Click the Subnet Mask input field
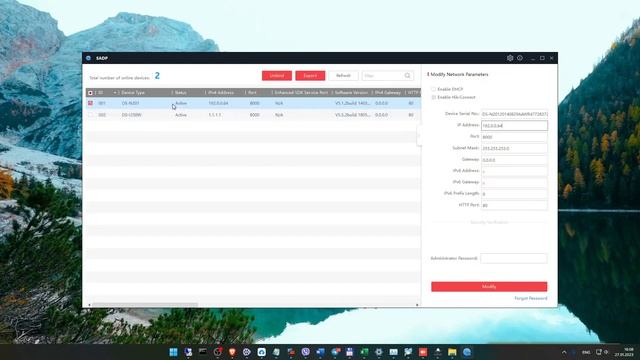The width and height of the screenshot is (640, 360). [x=514, y=148]
